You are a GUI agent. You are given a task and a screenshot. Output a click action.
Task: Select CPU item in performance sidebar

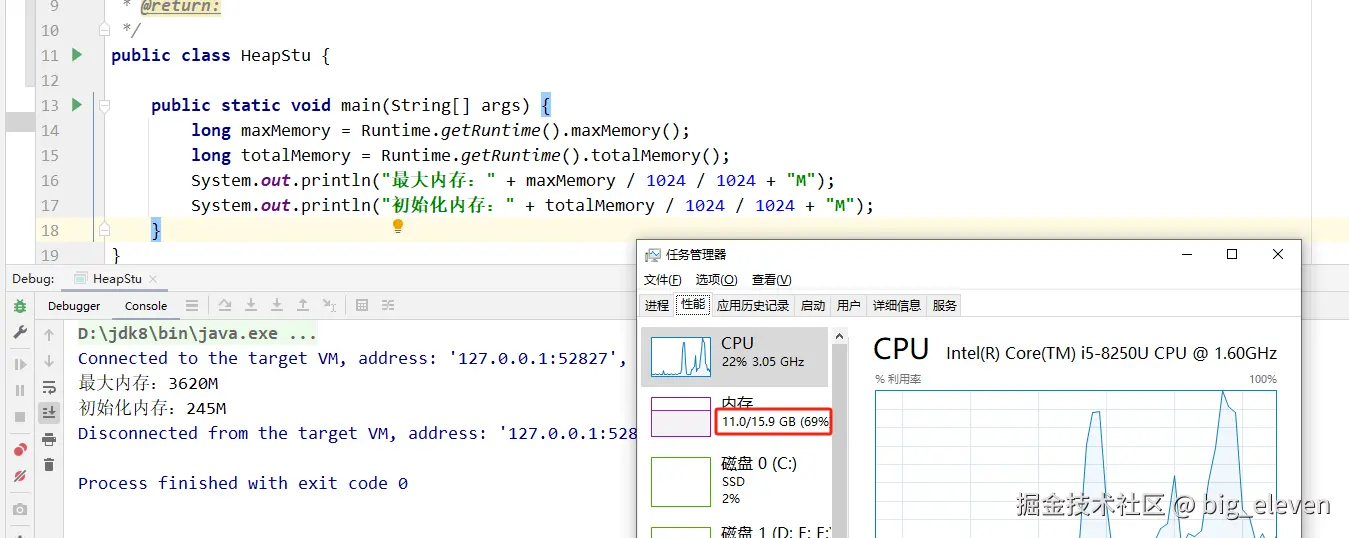pyautogui.click(x=735, y=357)
